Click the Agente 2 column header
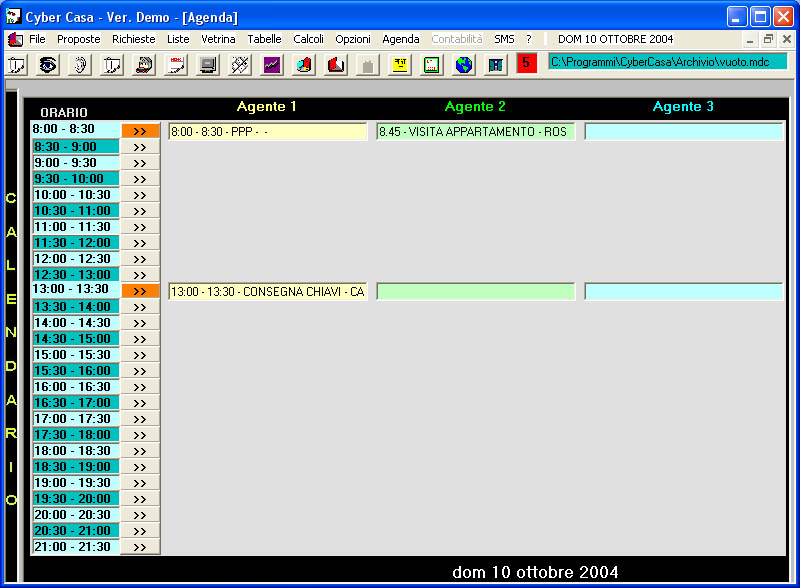 pos(475,106)
